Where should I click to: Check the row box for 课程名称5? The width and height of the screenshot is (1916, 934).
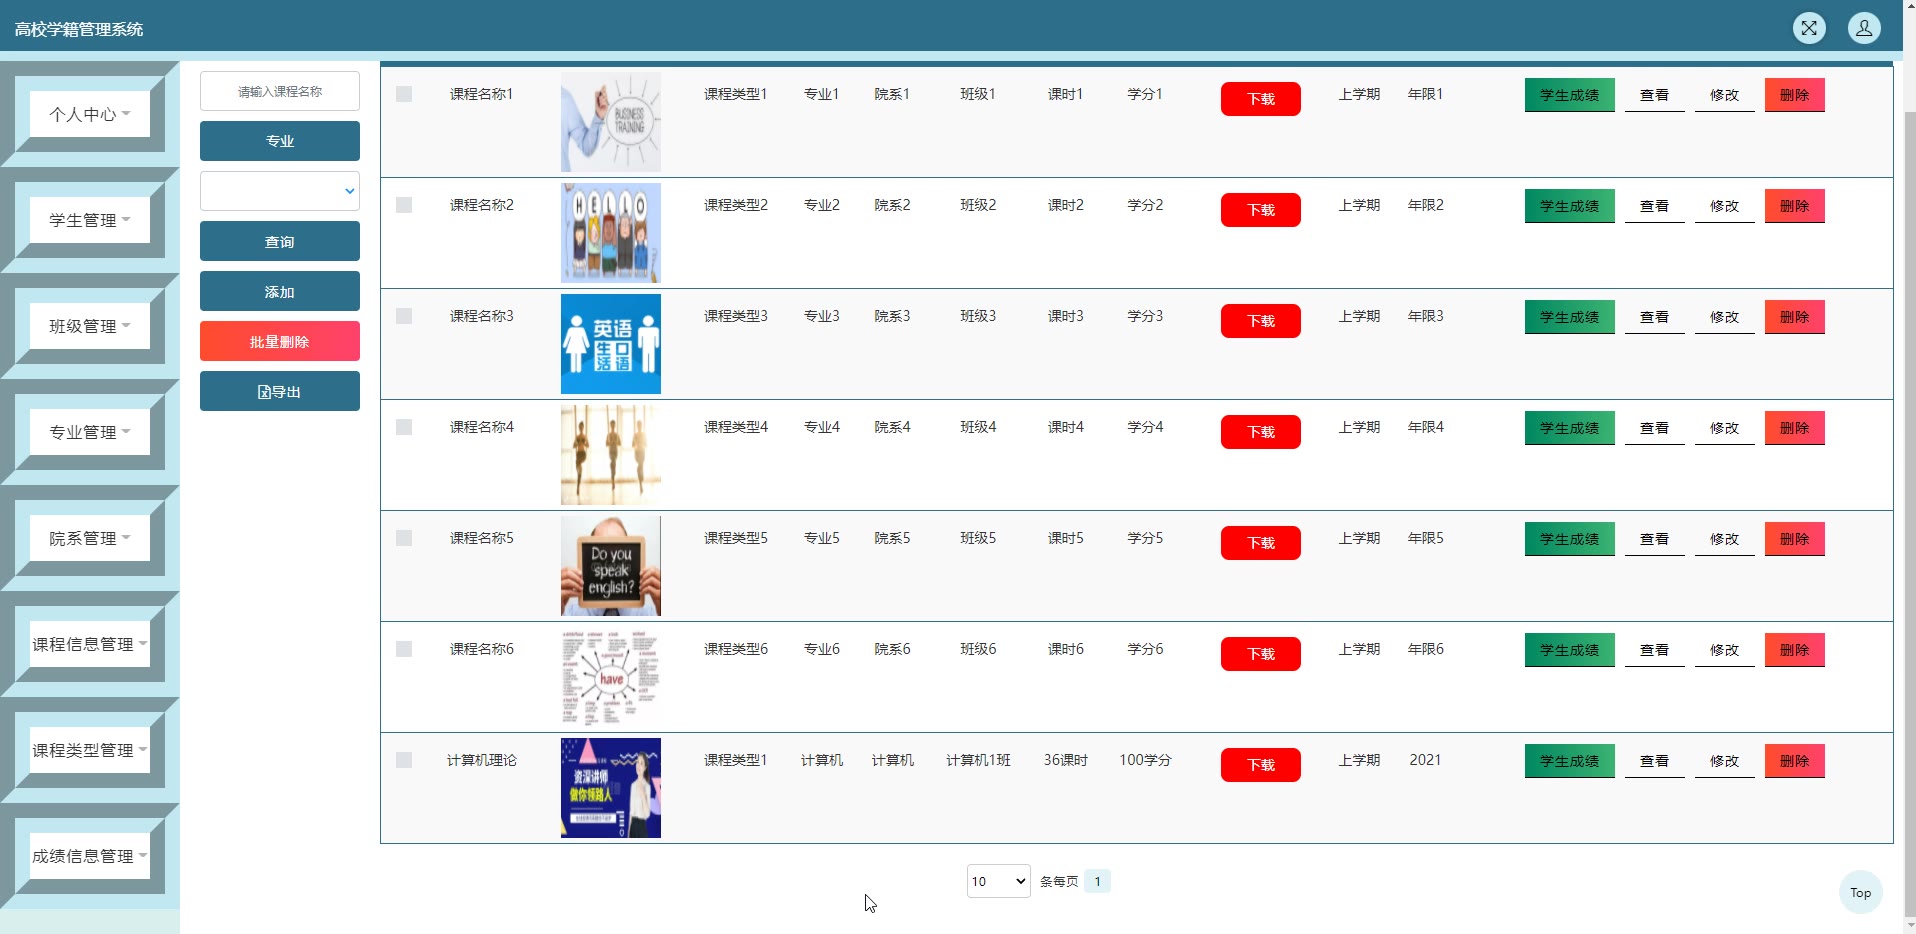(x=404, y=538)
